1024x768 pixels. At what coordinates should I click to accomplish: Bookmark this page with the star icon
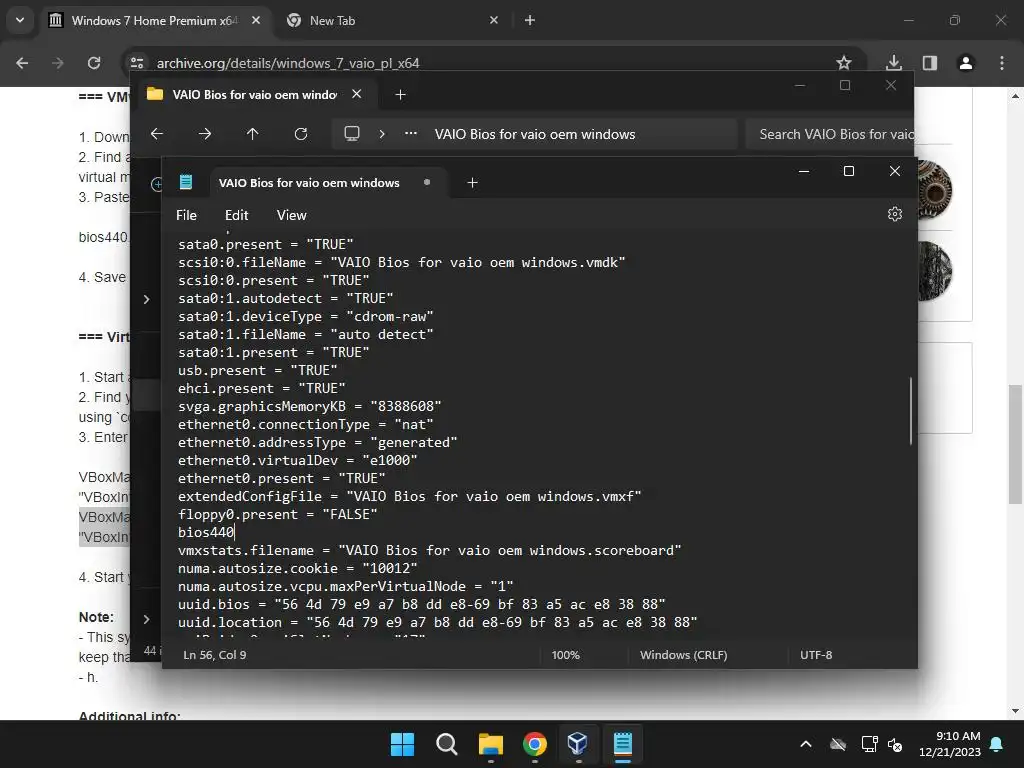[844, 63]
